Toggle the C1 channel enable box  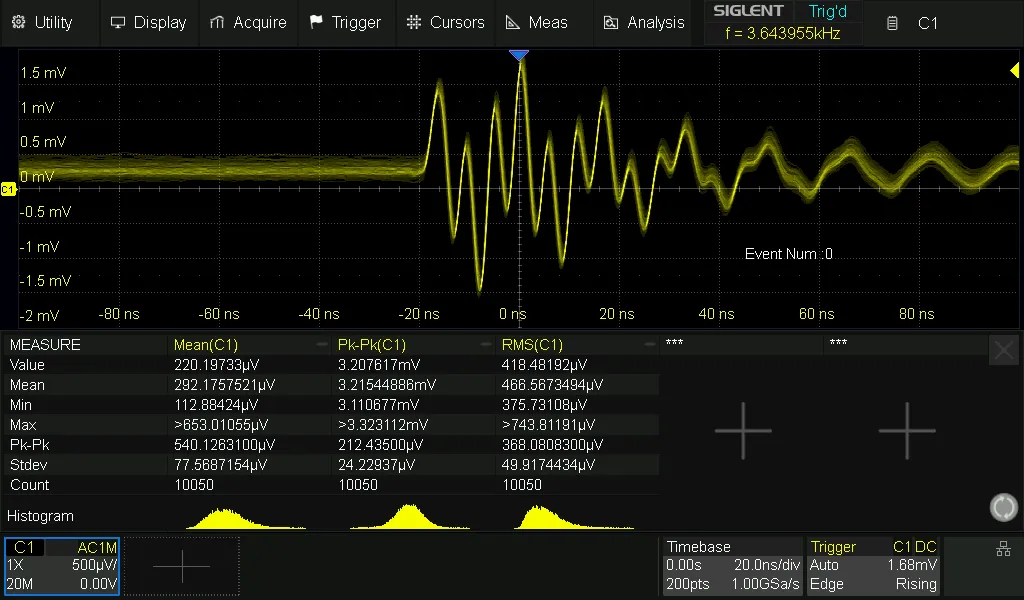[25, 547]
